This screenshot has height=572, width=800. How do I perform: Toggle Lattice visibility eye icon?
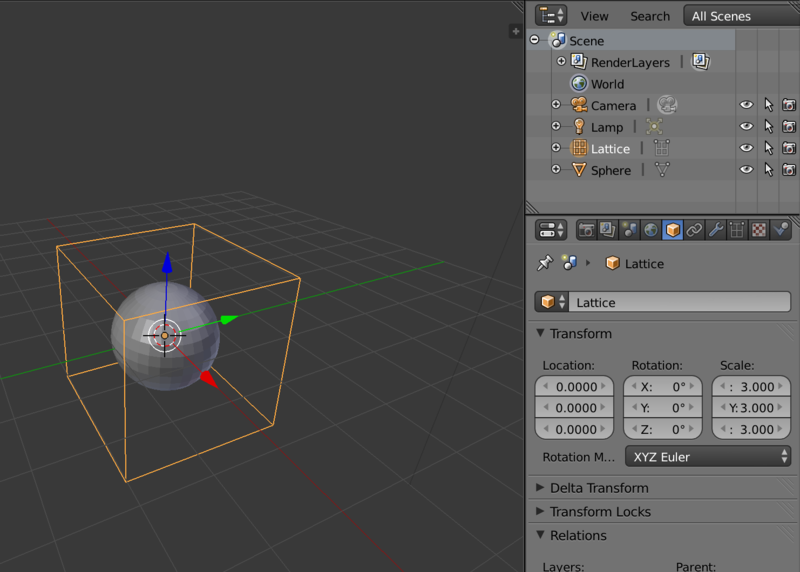click(746, 148)
